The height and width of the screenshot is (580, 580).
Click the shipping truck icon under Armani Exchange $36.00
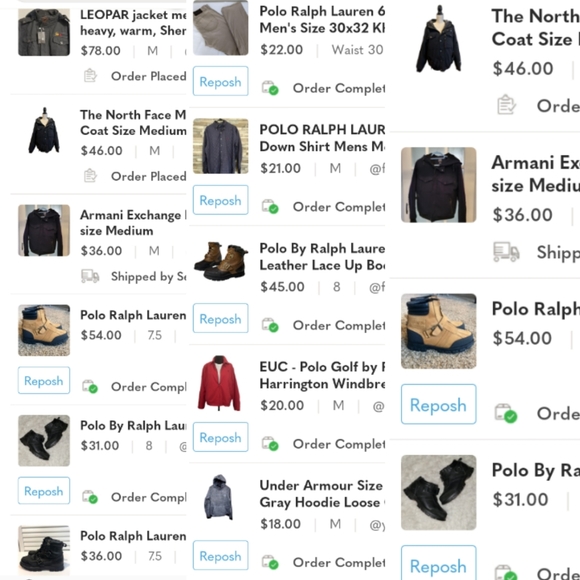pos(90,276)
